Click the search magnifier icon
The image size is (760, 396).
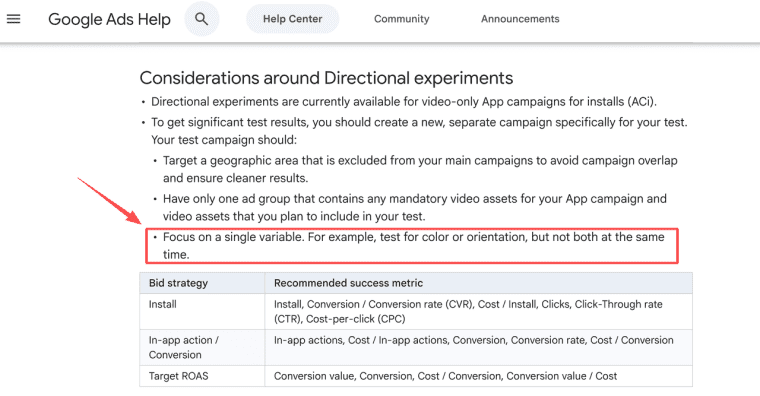202,19
